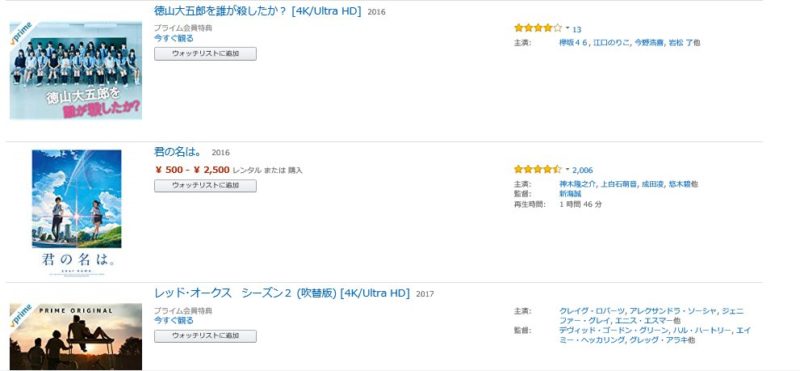Open the 君の名は。 title link
This screenshot has width=800, height=371.
click(178, 152)
